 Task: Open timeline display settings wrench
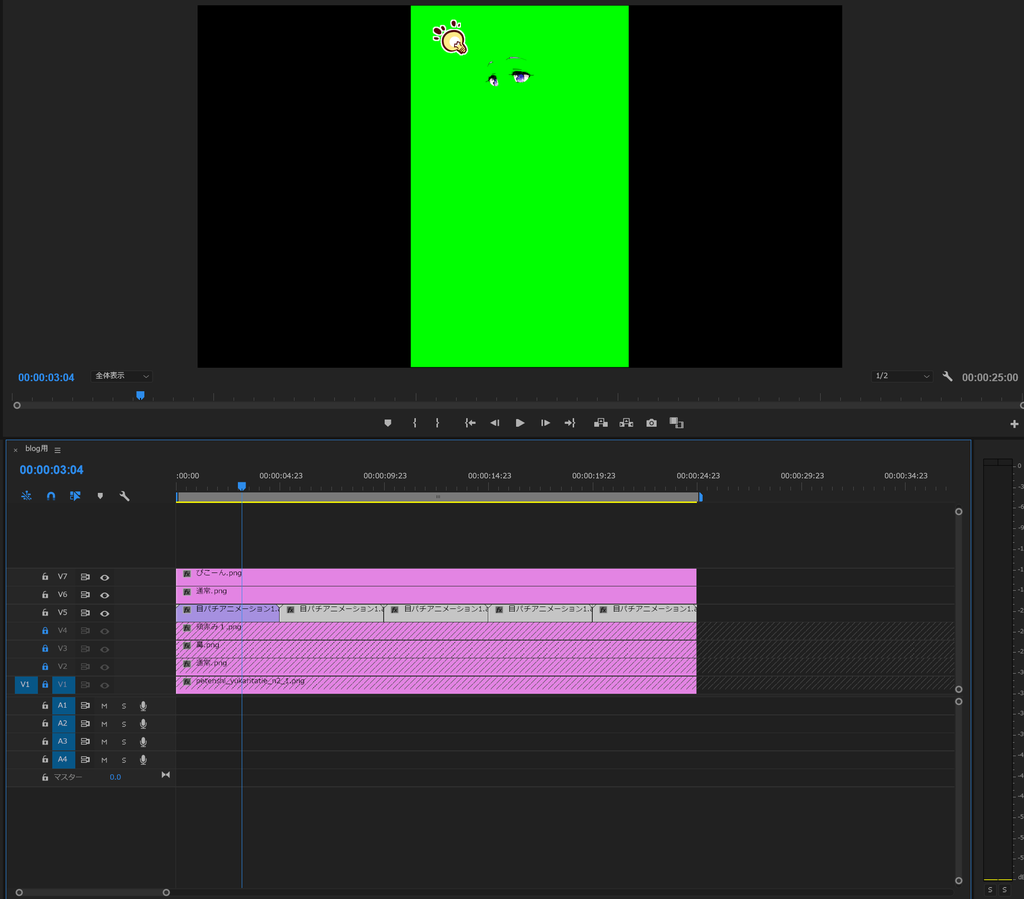[x=124, y=496]
